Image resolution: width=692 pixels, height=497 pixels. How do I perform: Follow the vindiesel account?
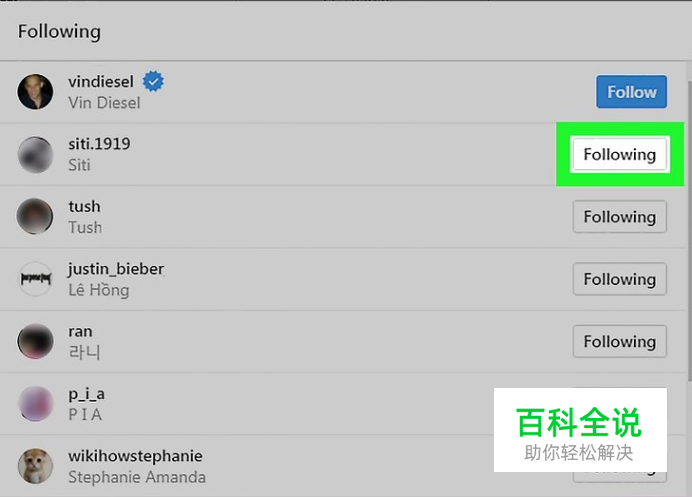pyautogui.click(x=631, y=92)
